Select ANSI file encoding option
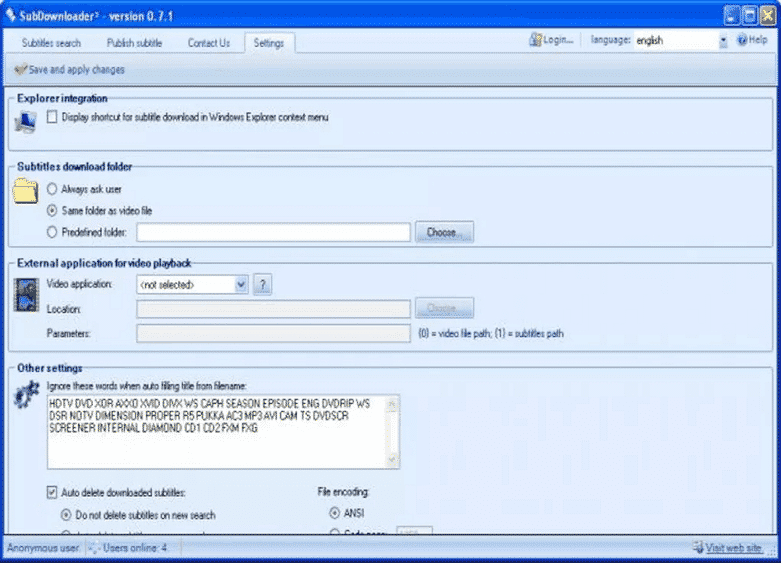781x563 pixels. click(x=334, y=512)
